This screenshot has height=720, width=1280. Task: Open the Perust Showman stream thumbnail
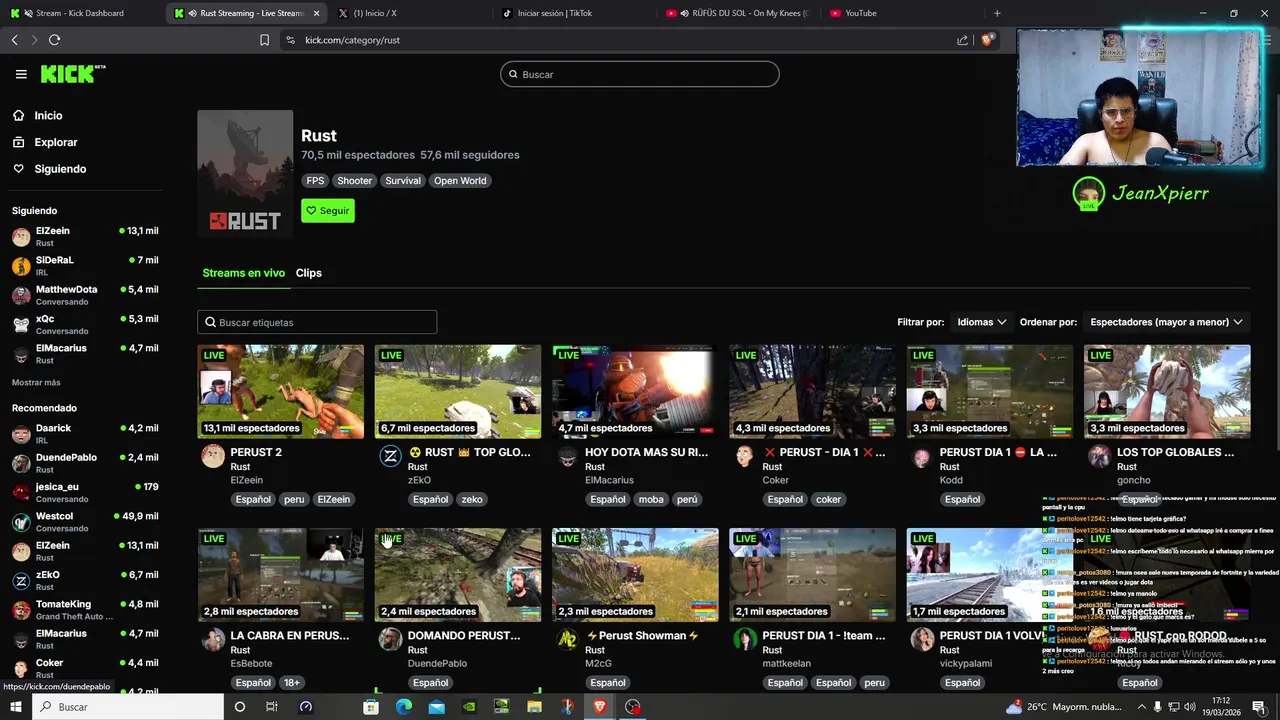635,575
